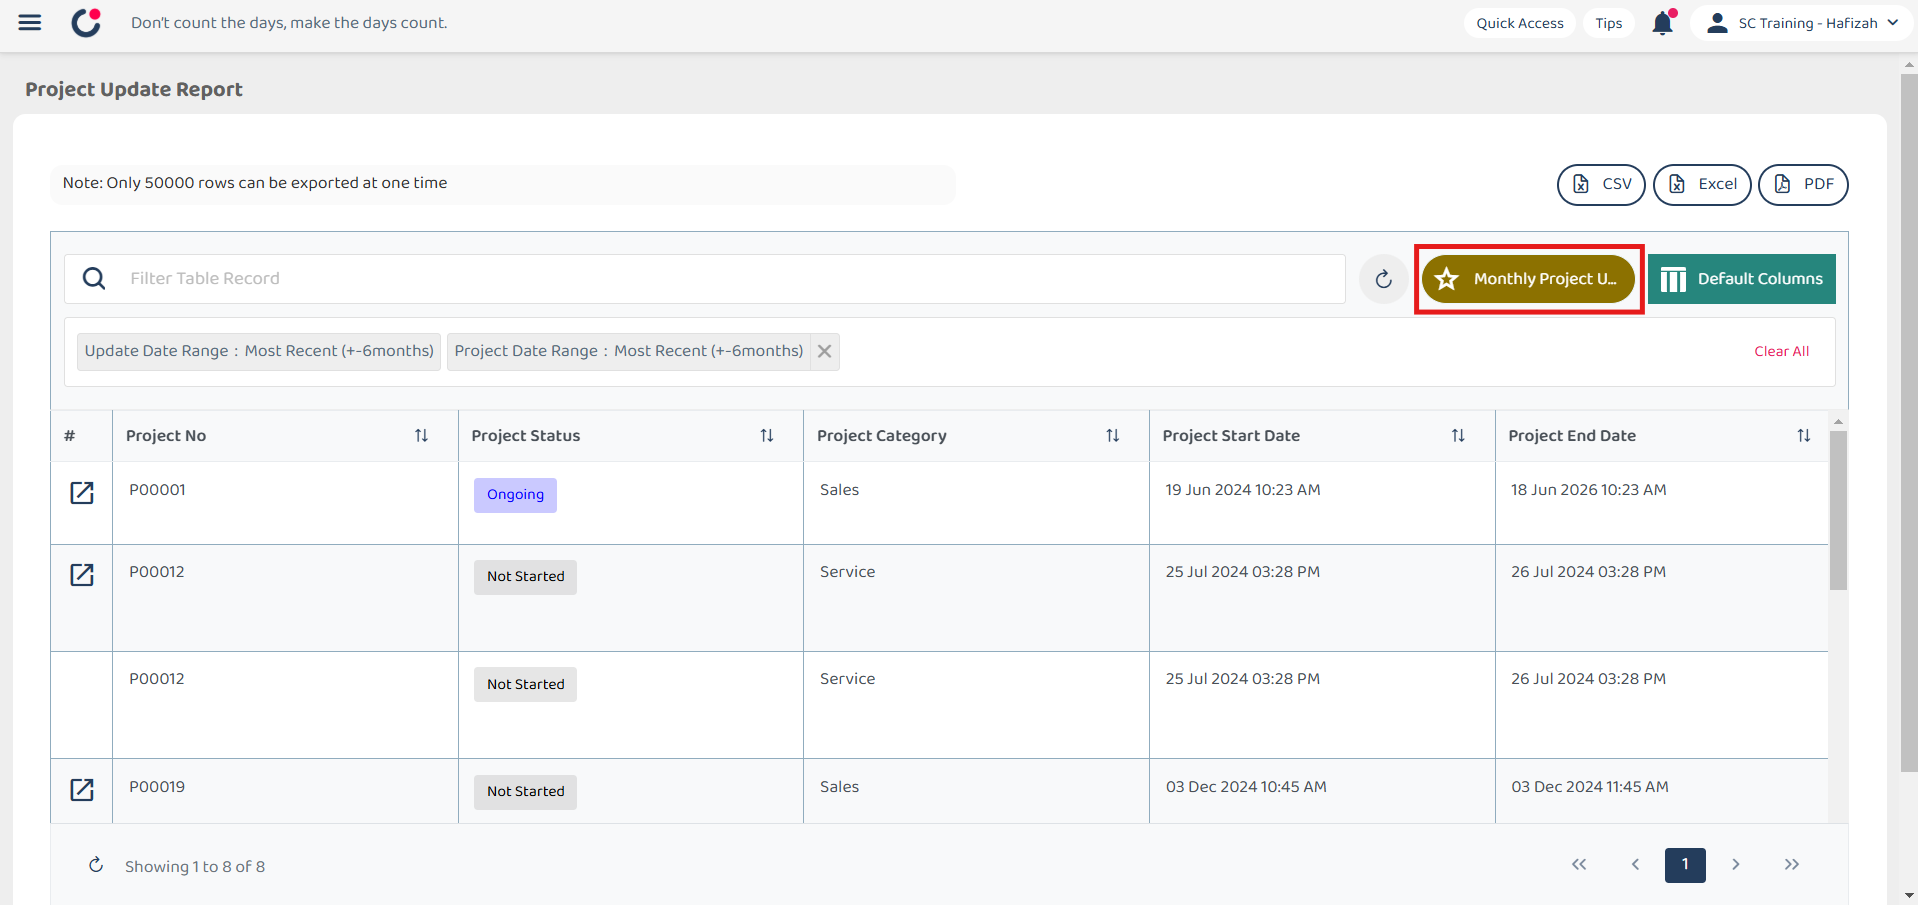1918x905 pixels.
Task: Click the Project Update Report heading
Action: click(x=134, y=89)
